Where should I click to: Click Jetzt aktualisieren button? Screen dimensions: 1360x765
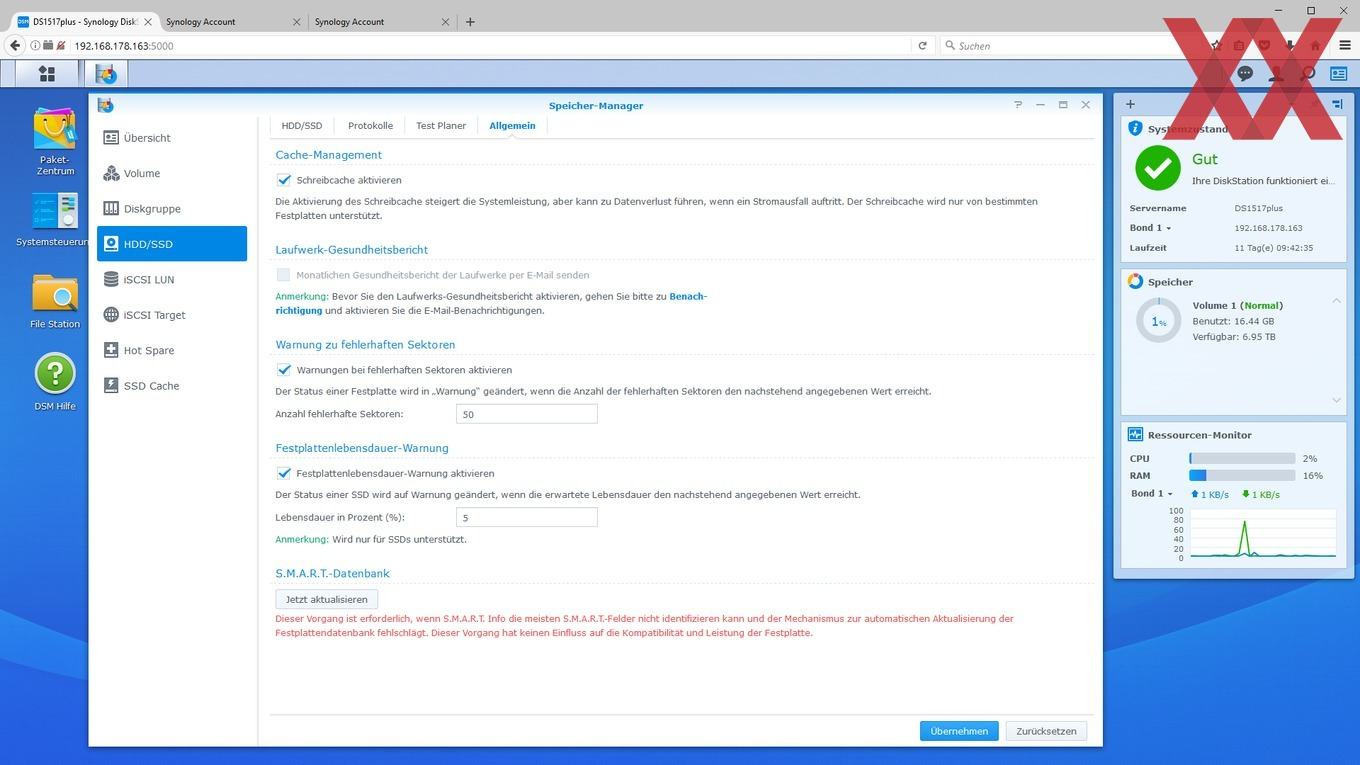[326, 599]
